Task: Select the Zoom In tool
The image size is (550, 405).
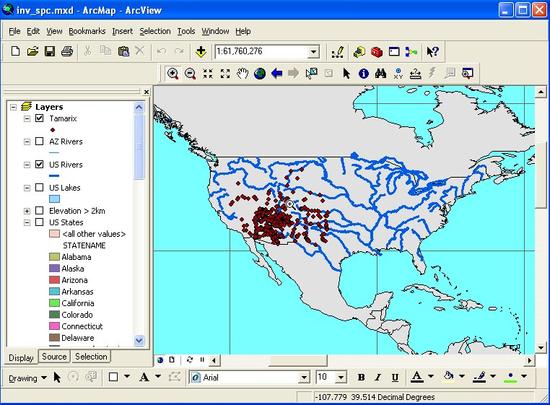Action: pos(173,73)
